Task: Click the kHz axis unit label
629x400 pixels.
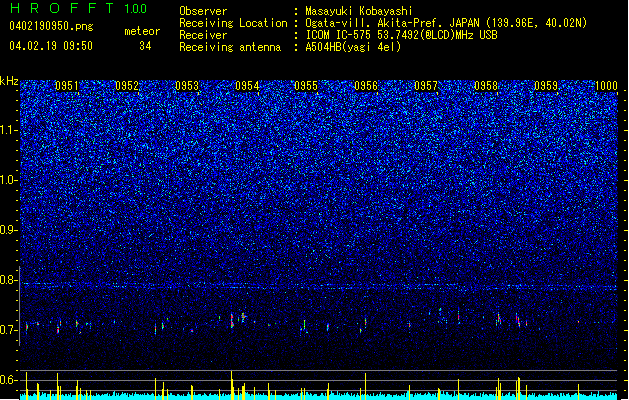Action: tap(9, 81)
